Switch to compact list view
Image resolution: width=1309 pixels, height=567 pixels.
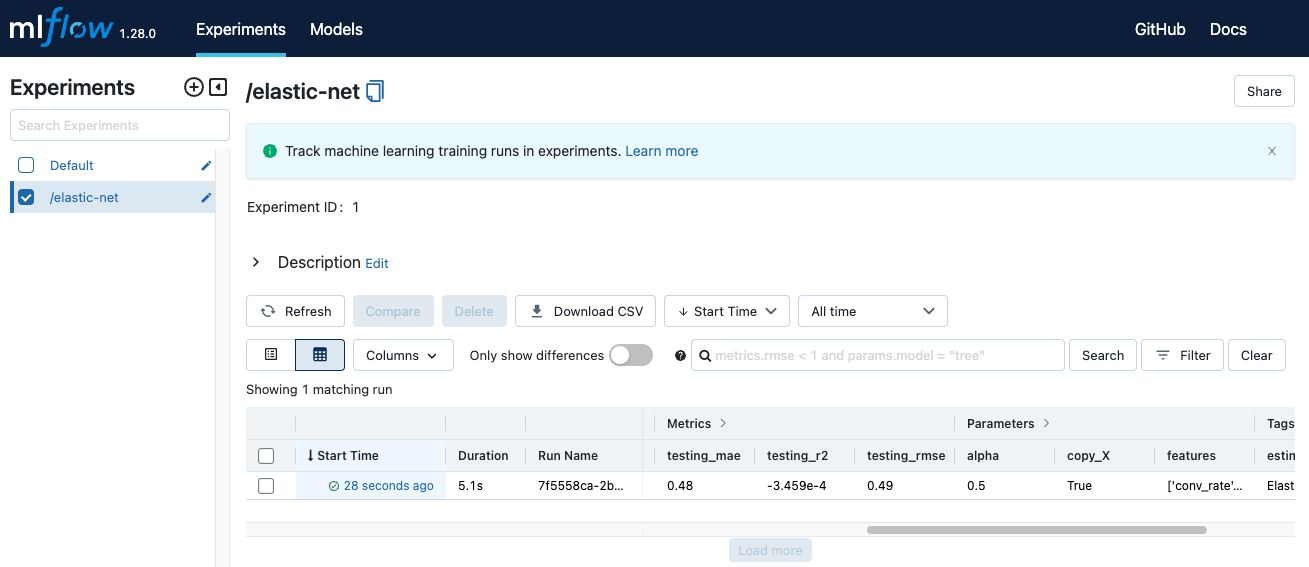click(271, 355)
